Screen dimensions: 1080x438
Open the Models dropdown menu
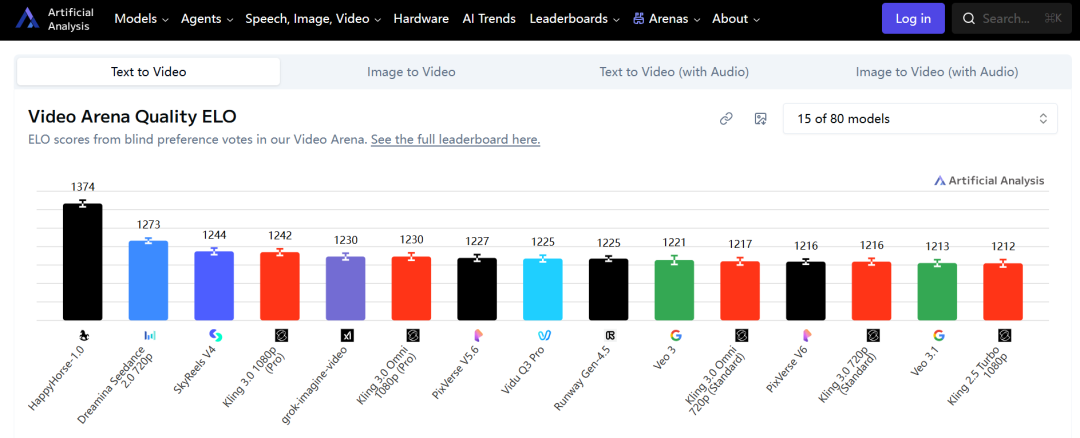click(141, 19)
